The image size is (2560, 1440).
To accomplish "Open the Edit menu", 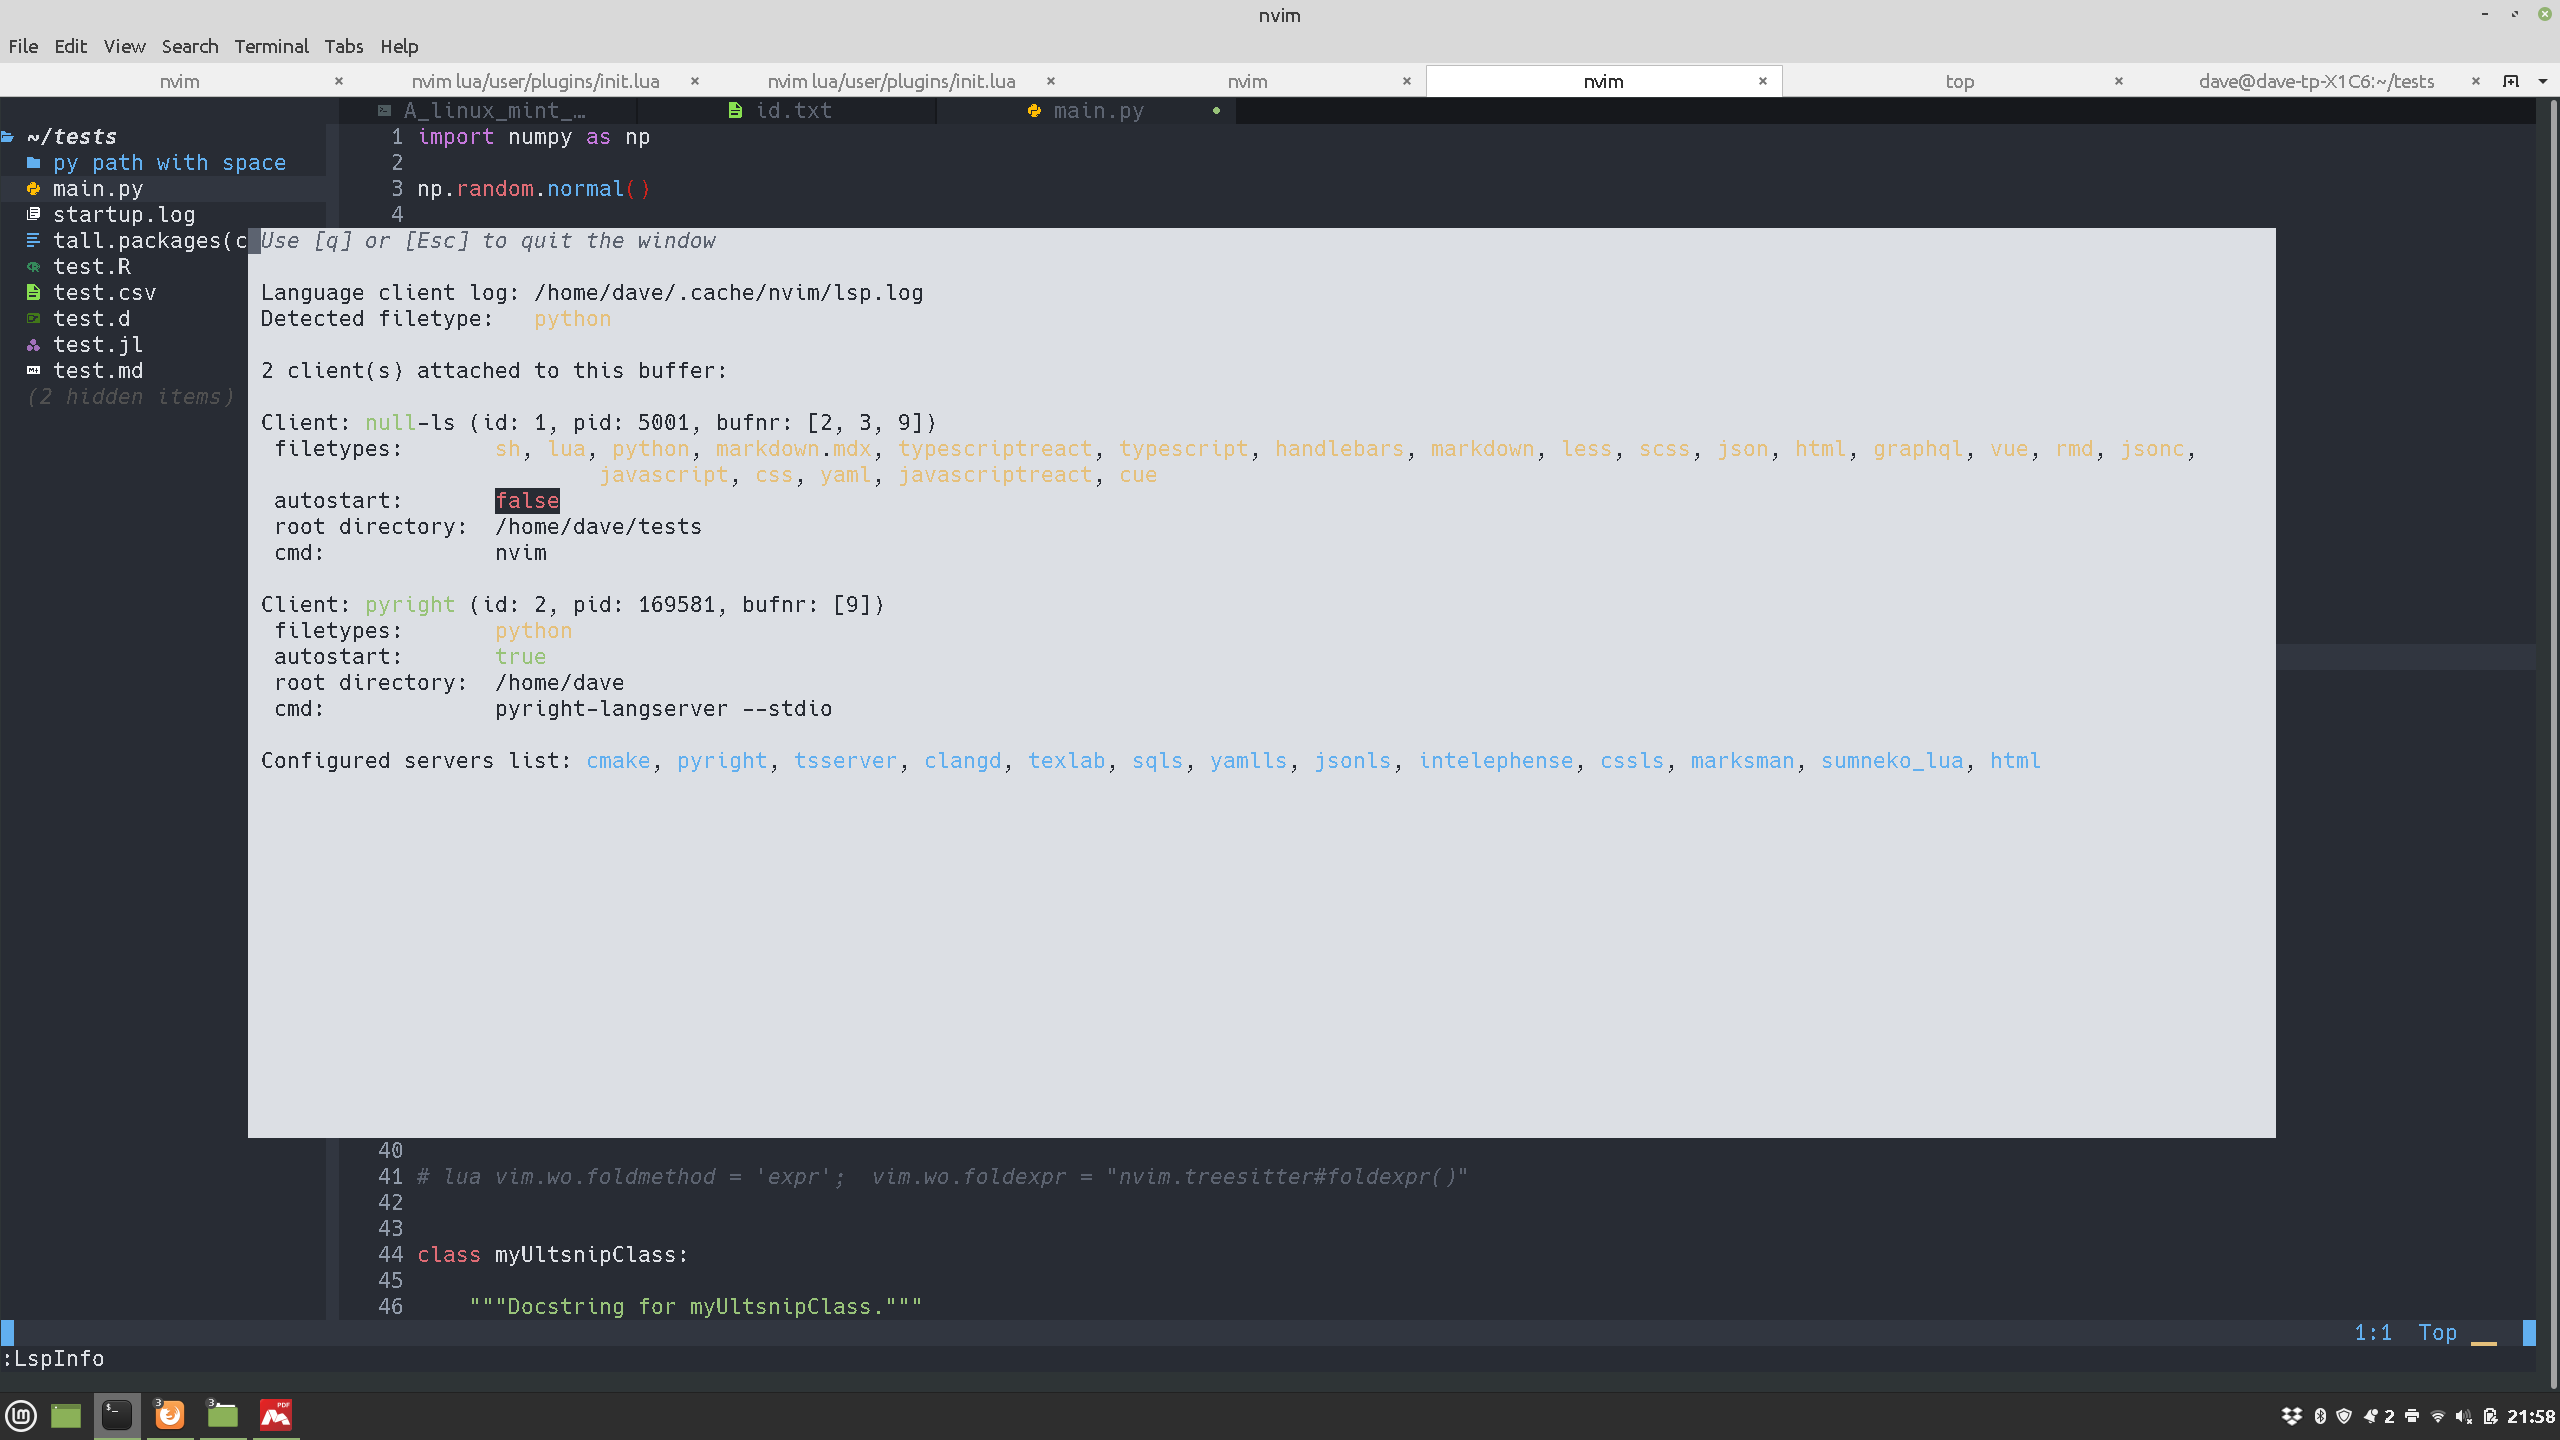I will 70,46.
